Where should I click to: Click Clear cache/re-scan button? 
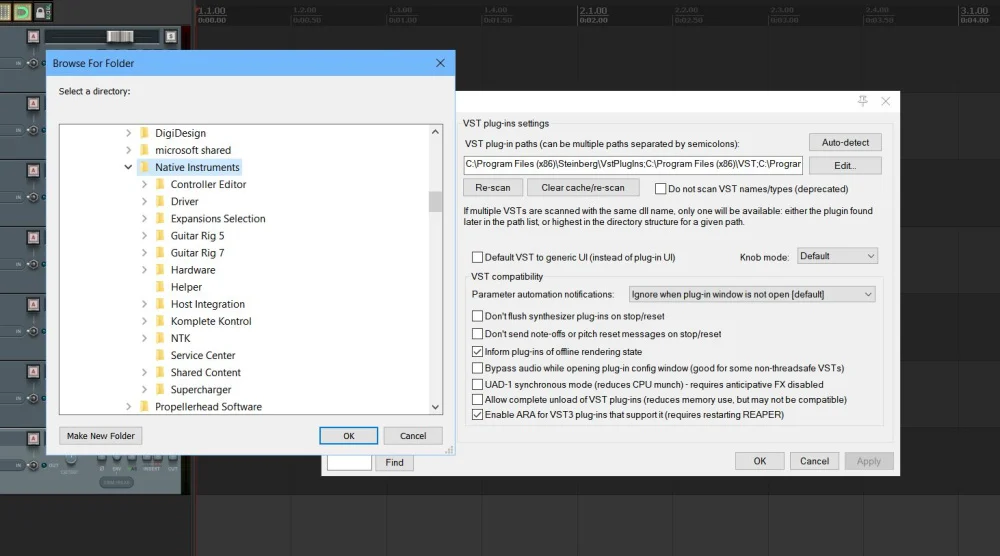pyautogui.click(x=583, y=187)
